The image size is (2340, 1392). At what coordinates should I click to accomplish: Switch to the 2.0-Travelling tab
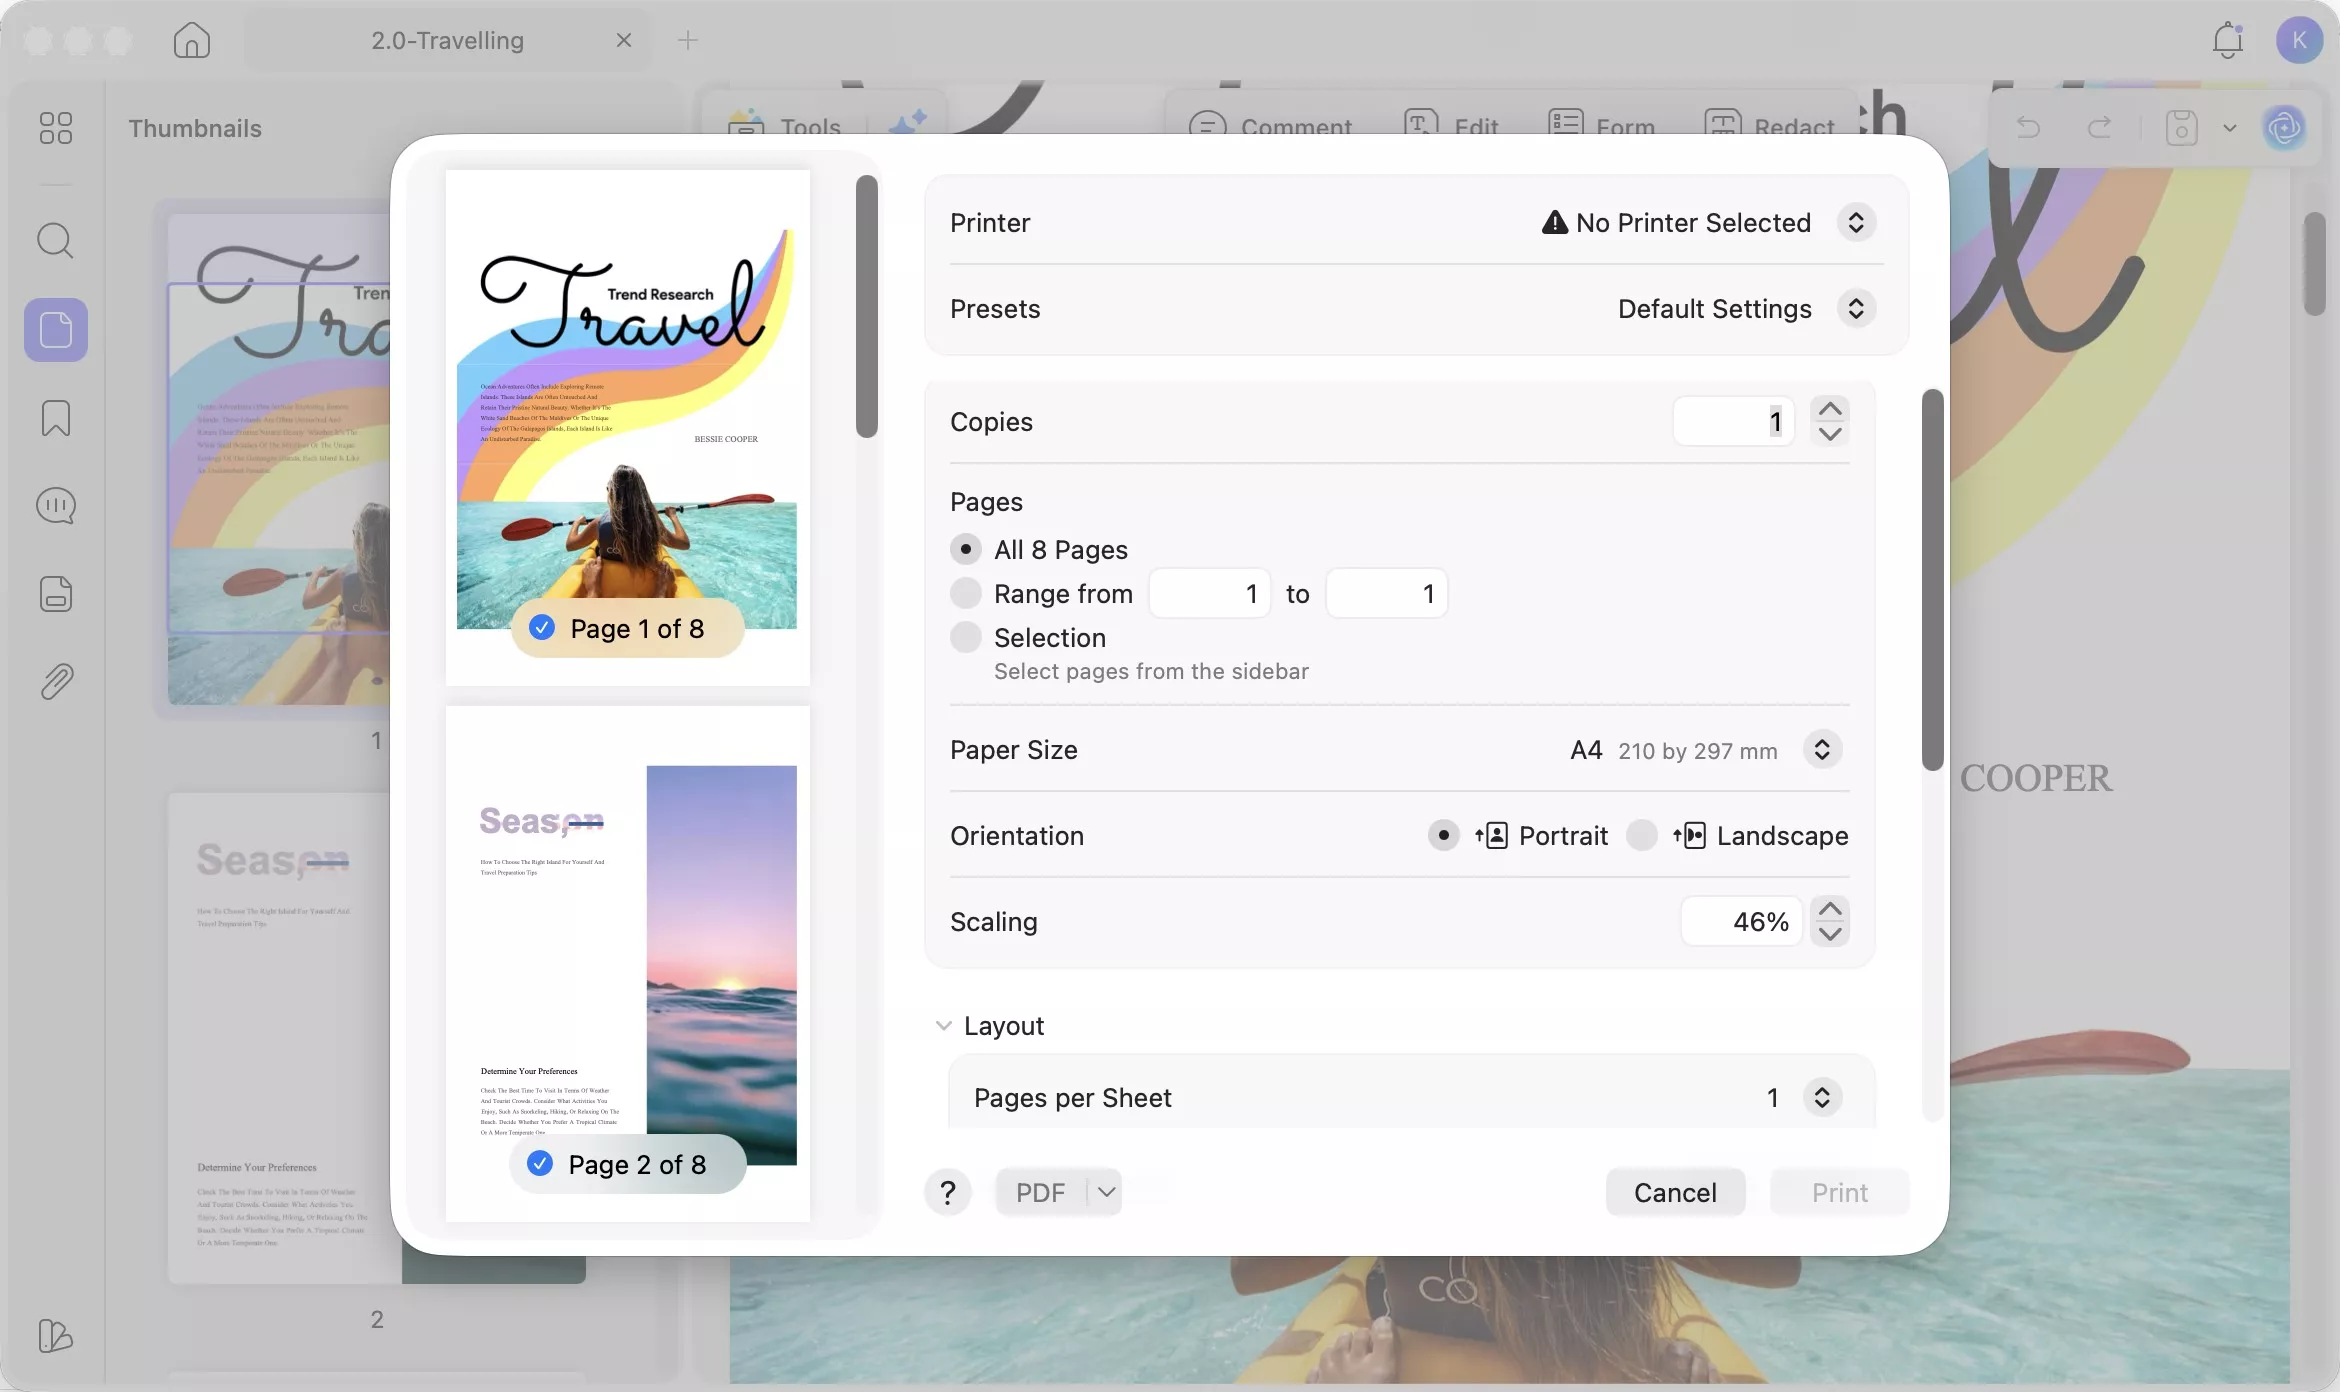point(447,40)
